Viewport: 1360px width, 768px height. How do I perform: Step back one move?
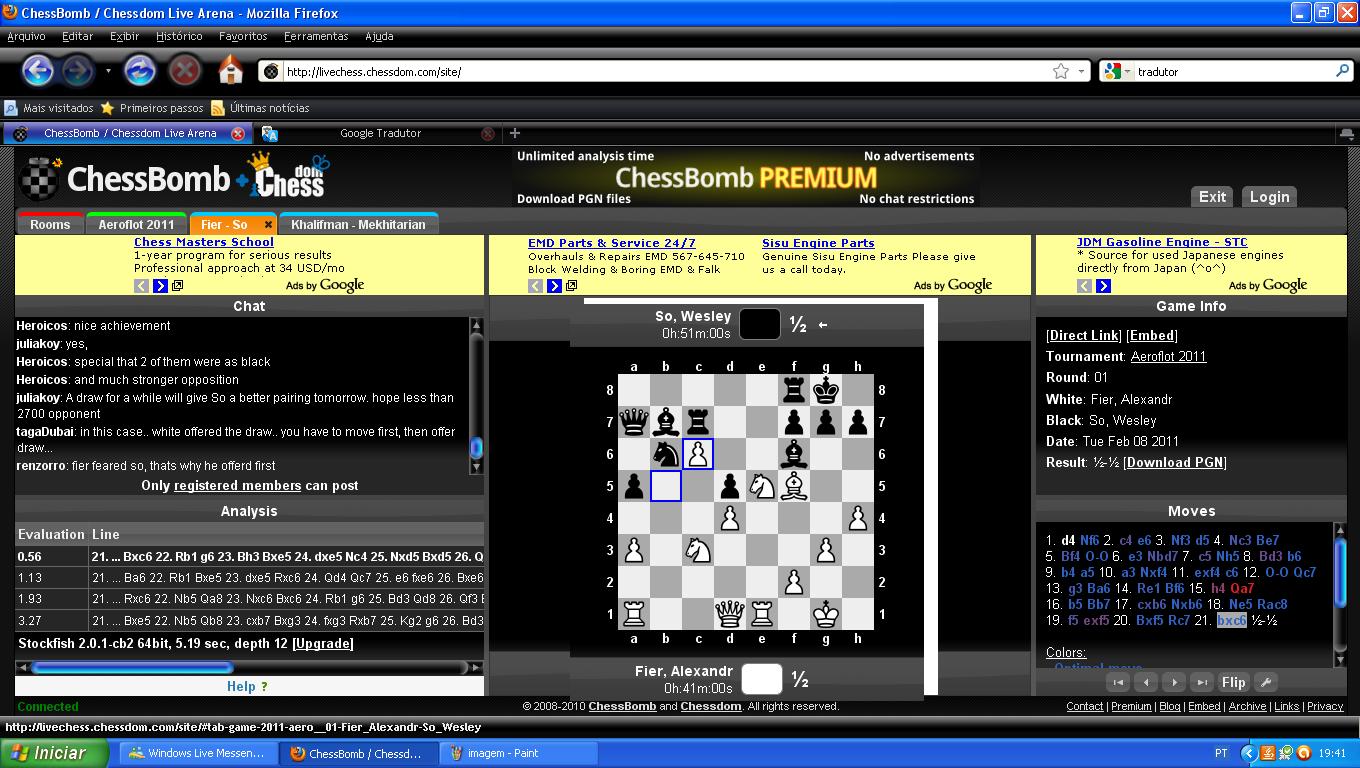coord(1147,682)
